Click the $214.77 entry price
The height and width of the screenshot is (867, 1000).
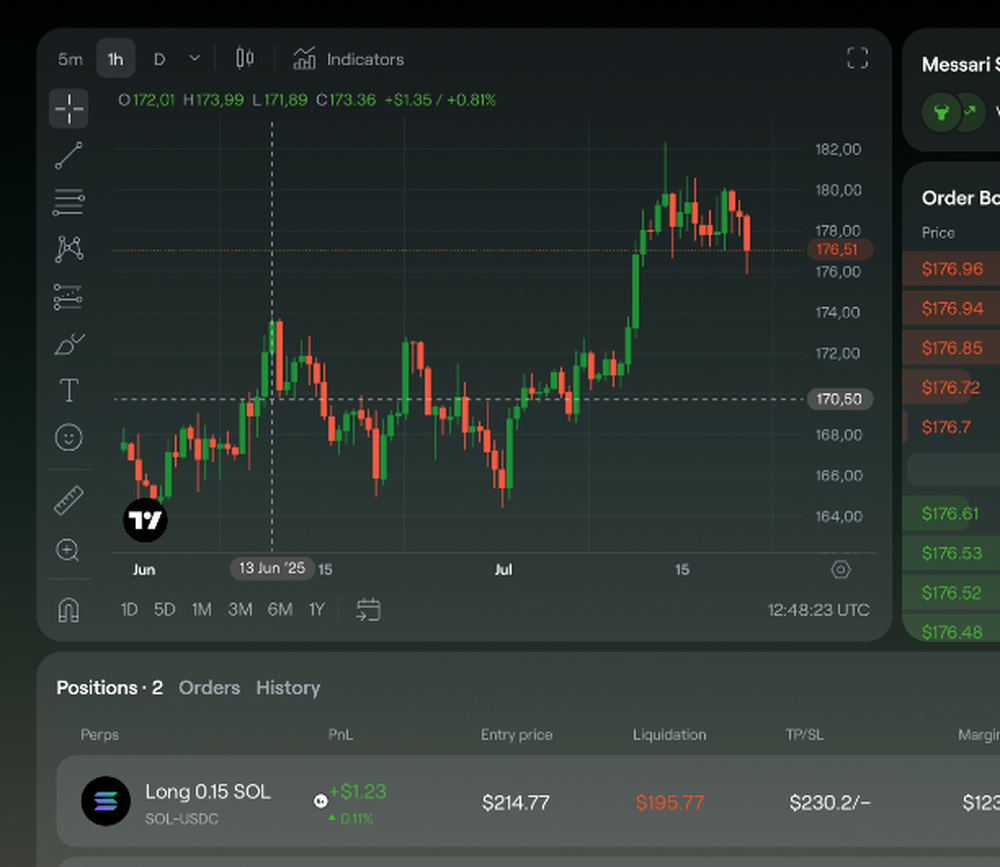pos(515,803)
